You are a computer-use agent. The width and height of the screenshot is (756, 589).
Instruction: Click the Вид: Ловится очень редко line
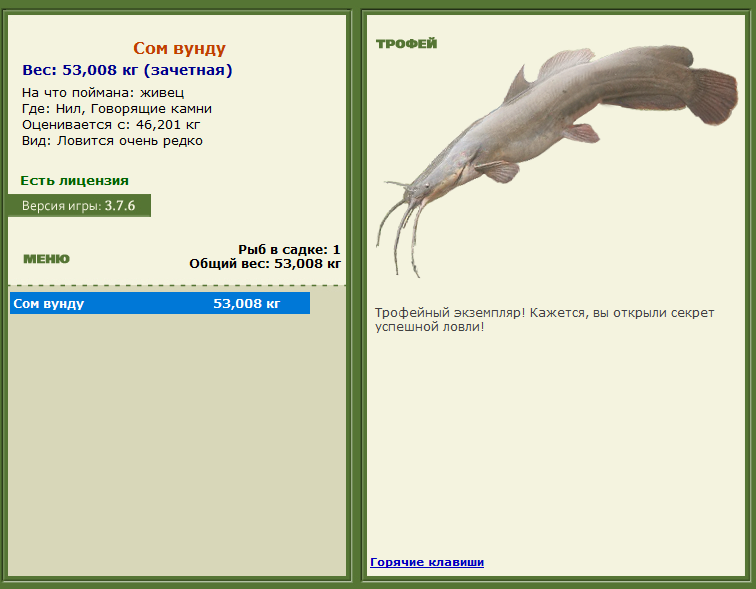112,141
